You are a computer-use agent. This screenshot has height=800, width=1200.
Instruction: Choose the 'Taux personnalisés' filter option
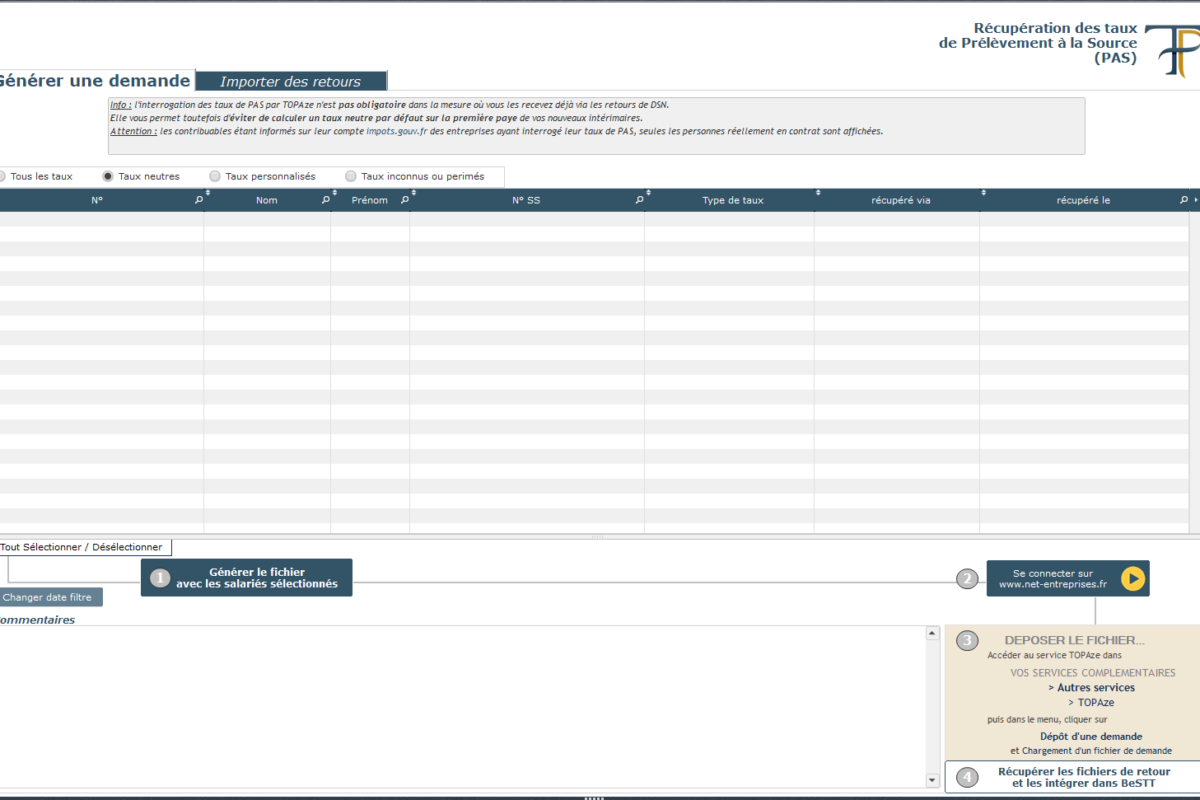(x=215, y=176)
